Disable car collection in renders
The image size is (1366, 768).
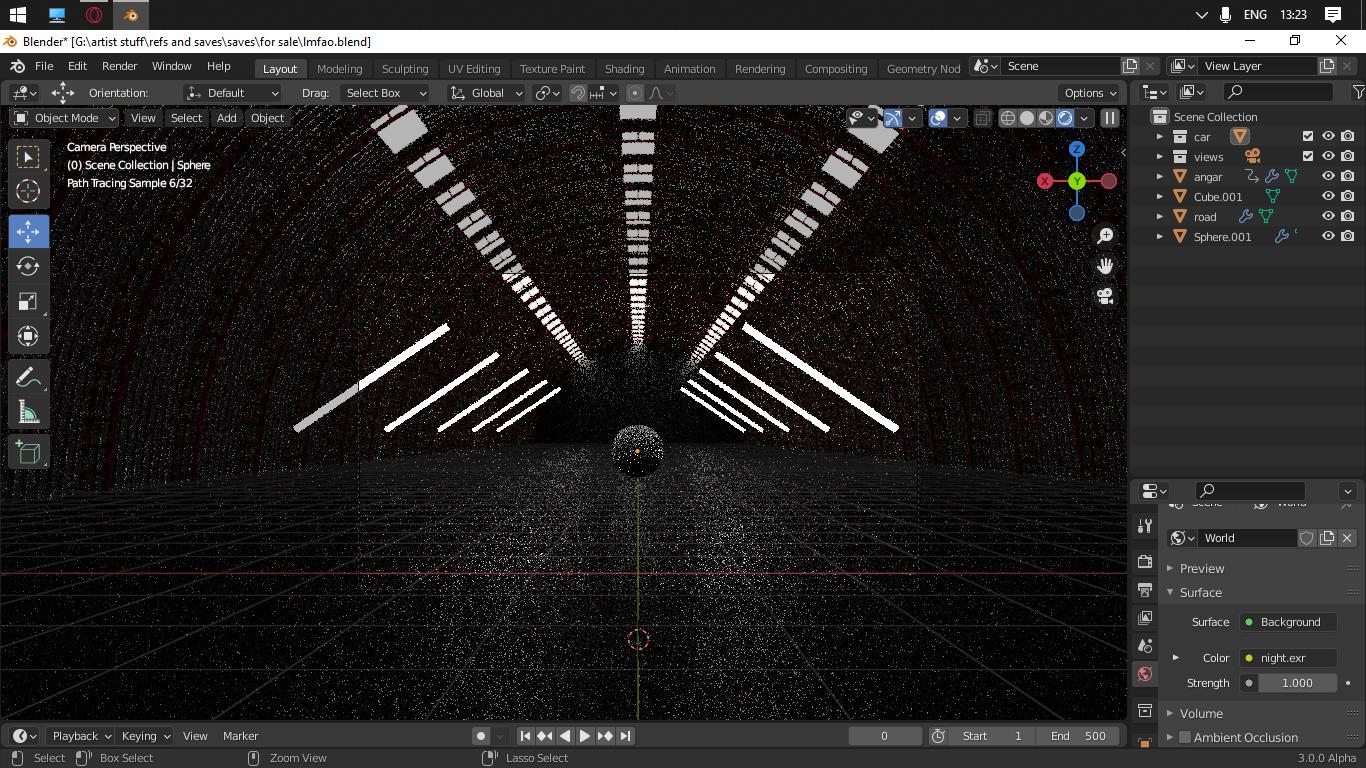(x=1348, y=136)
